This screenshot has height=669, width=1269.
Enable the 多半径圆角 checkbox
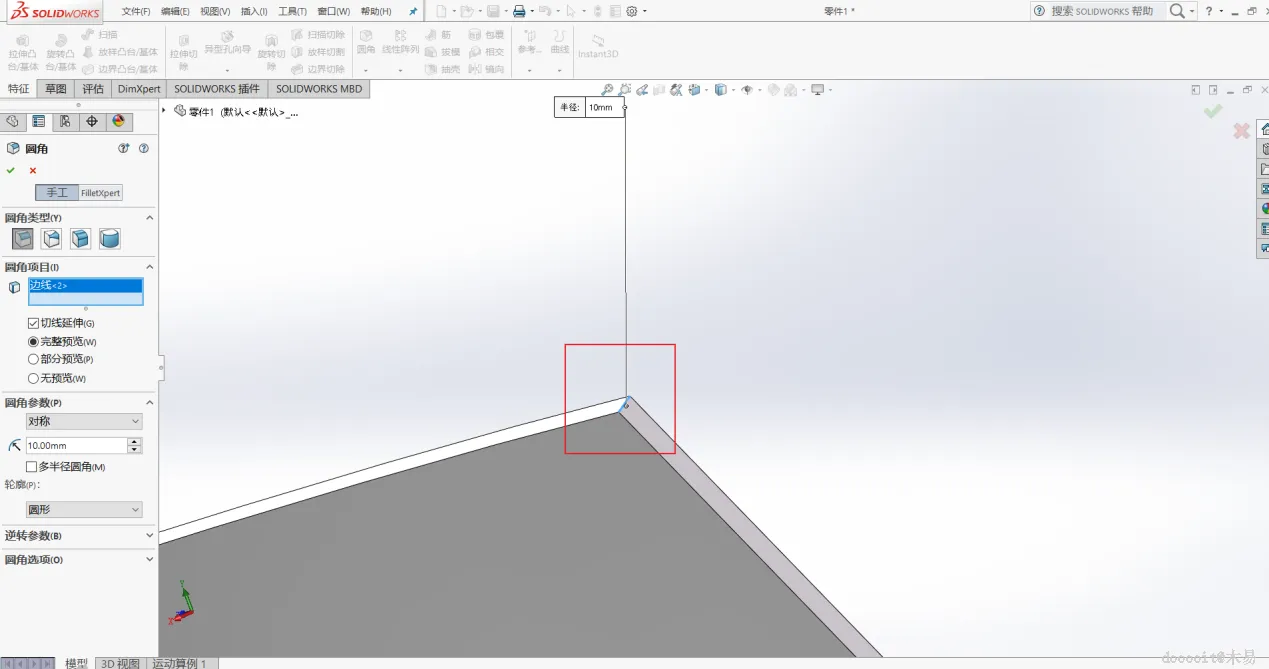31,467
